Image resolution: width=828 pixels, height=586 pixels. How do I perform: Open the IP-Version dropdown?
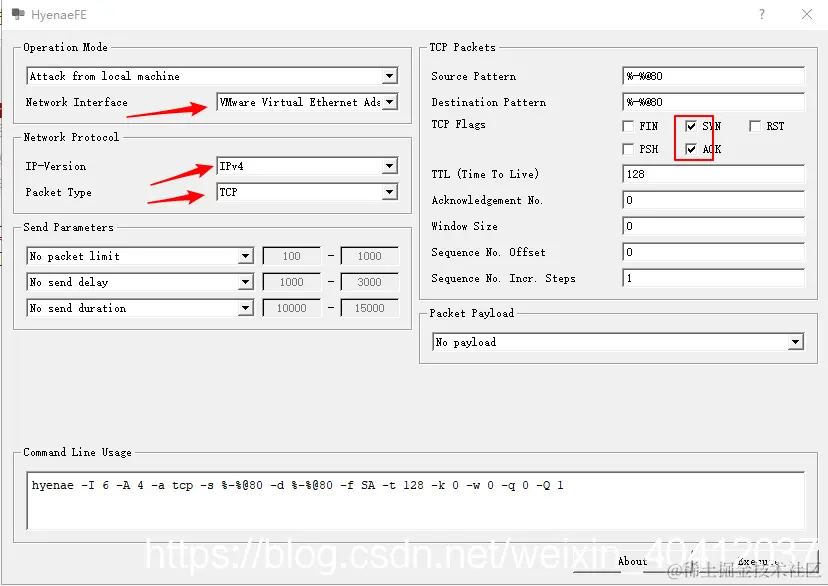307,166
